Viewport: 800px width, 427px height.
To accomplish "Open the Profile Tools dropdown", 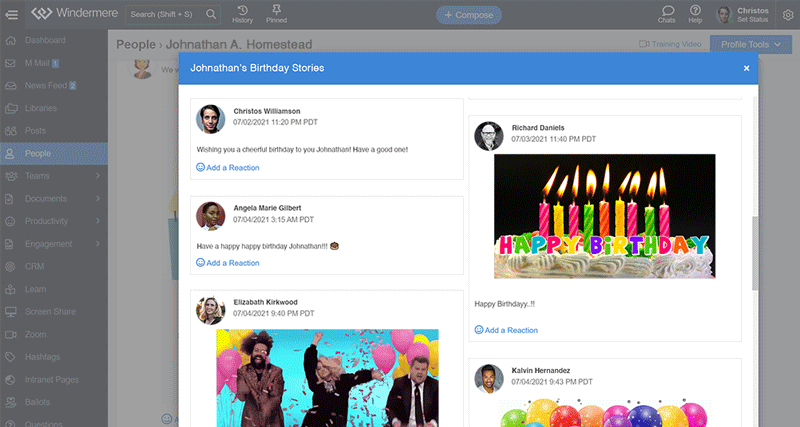I will (751, 44).
